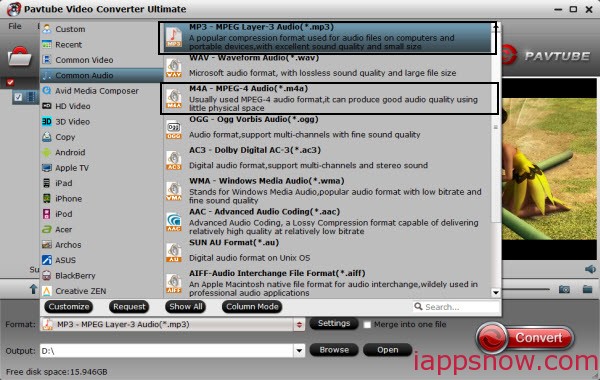
Task: Click the move up arrow icon
Action: [33, 289]
